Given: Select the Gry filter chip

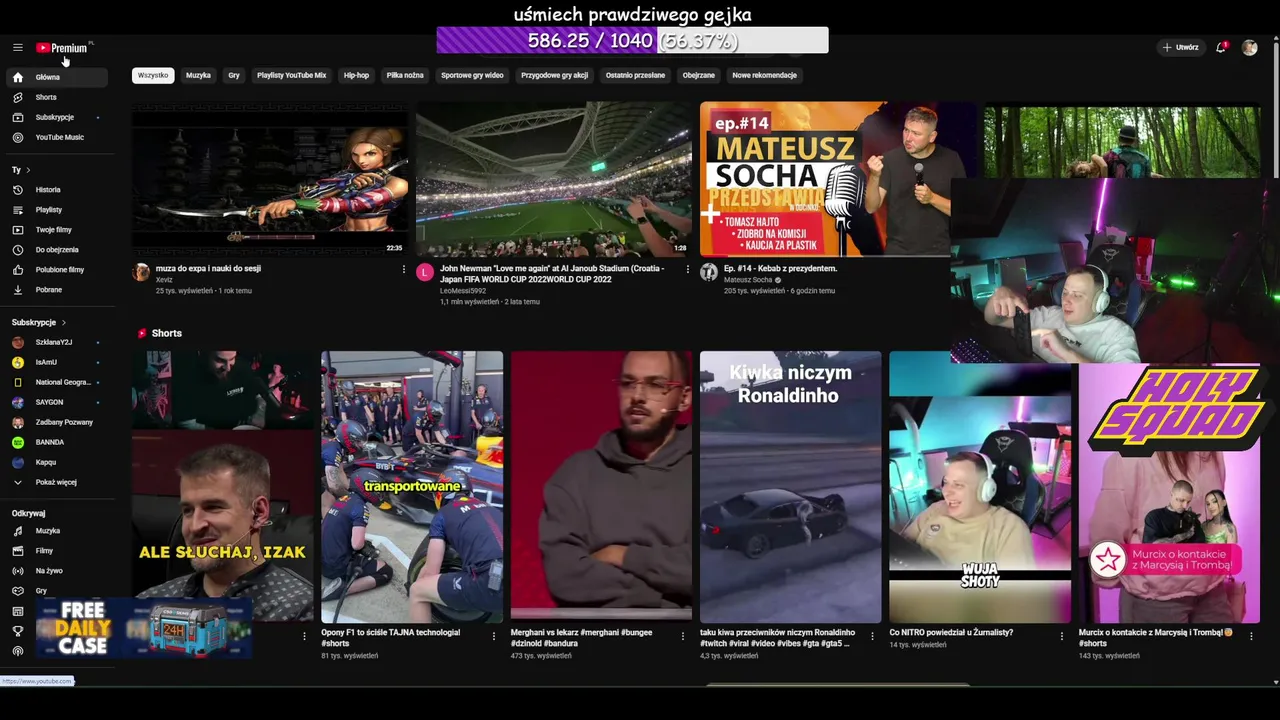Looking at the screenshot, I should click(234, 75).
